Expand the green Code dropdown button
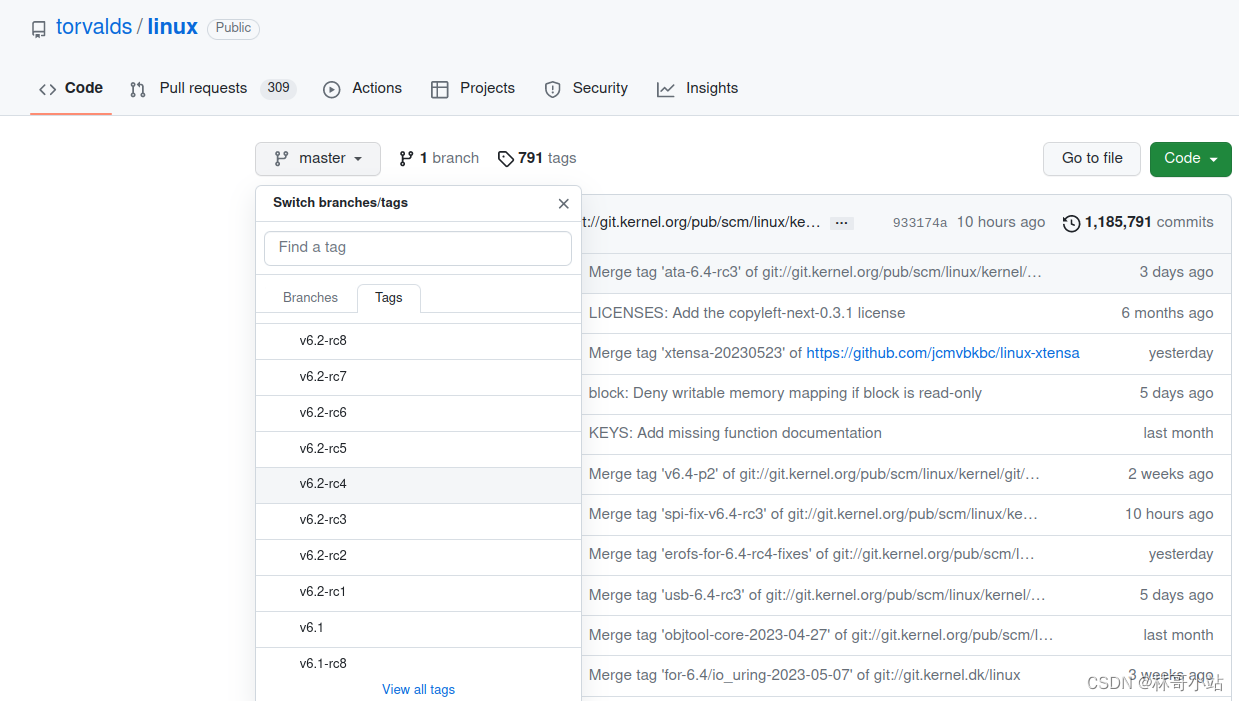 coord(1191,158)
